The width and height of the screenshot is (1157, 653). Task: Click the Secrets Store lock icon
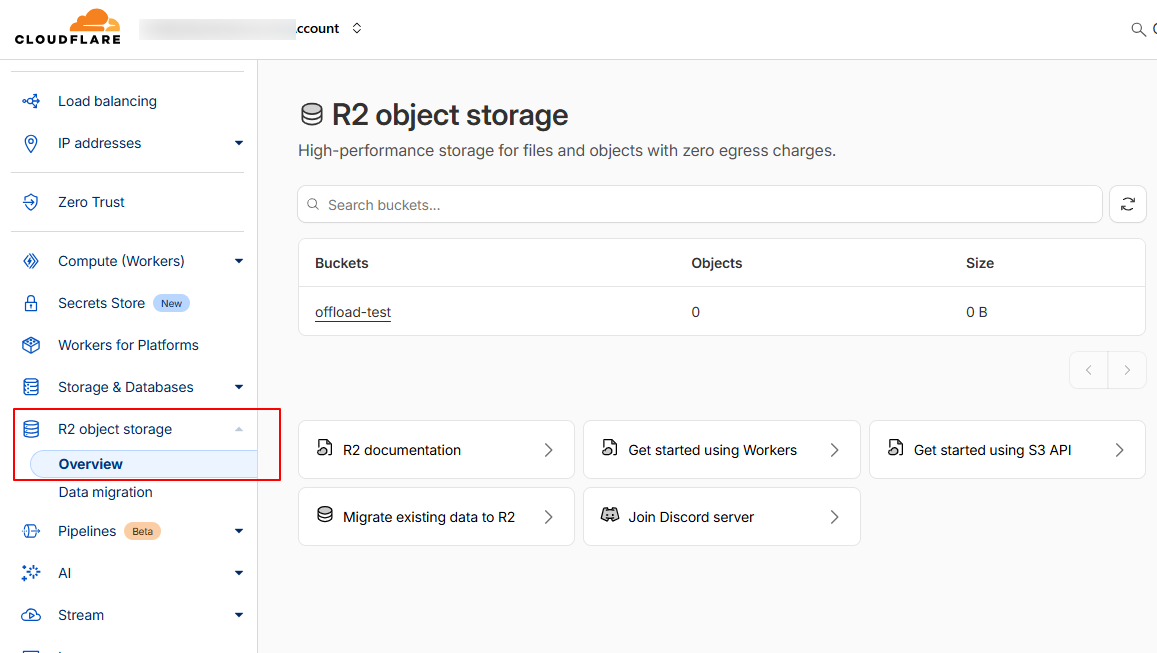[31, 303]
